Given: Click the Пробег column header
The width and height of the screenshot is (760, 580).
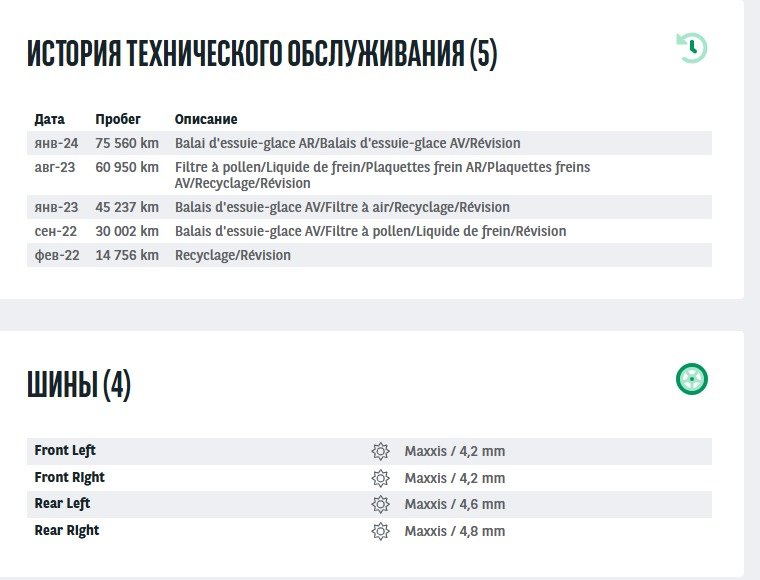Looking at the screenshot, I should point(118,119).
